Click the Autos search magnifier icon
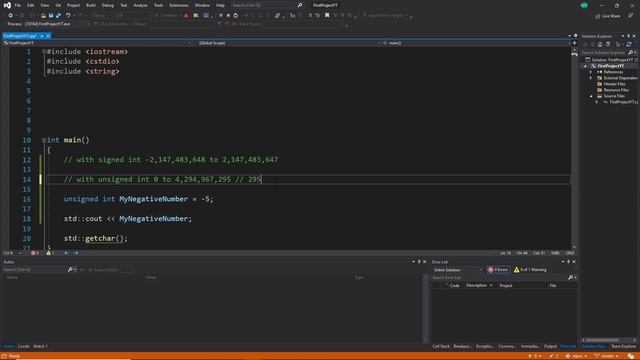The width and height of the screenshot is (640, 360). click(x=70, y=269)
